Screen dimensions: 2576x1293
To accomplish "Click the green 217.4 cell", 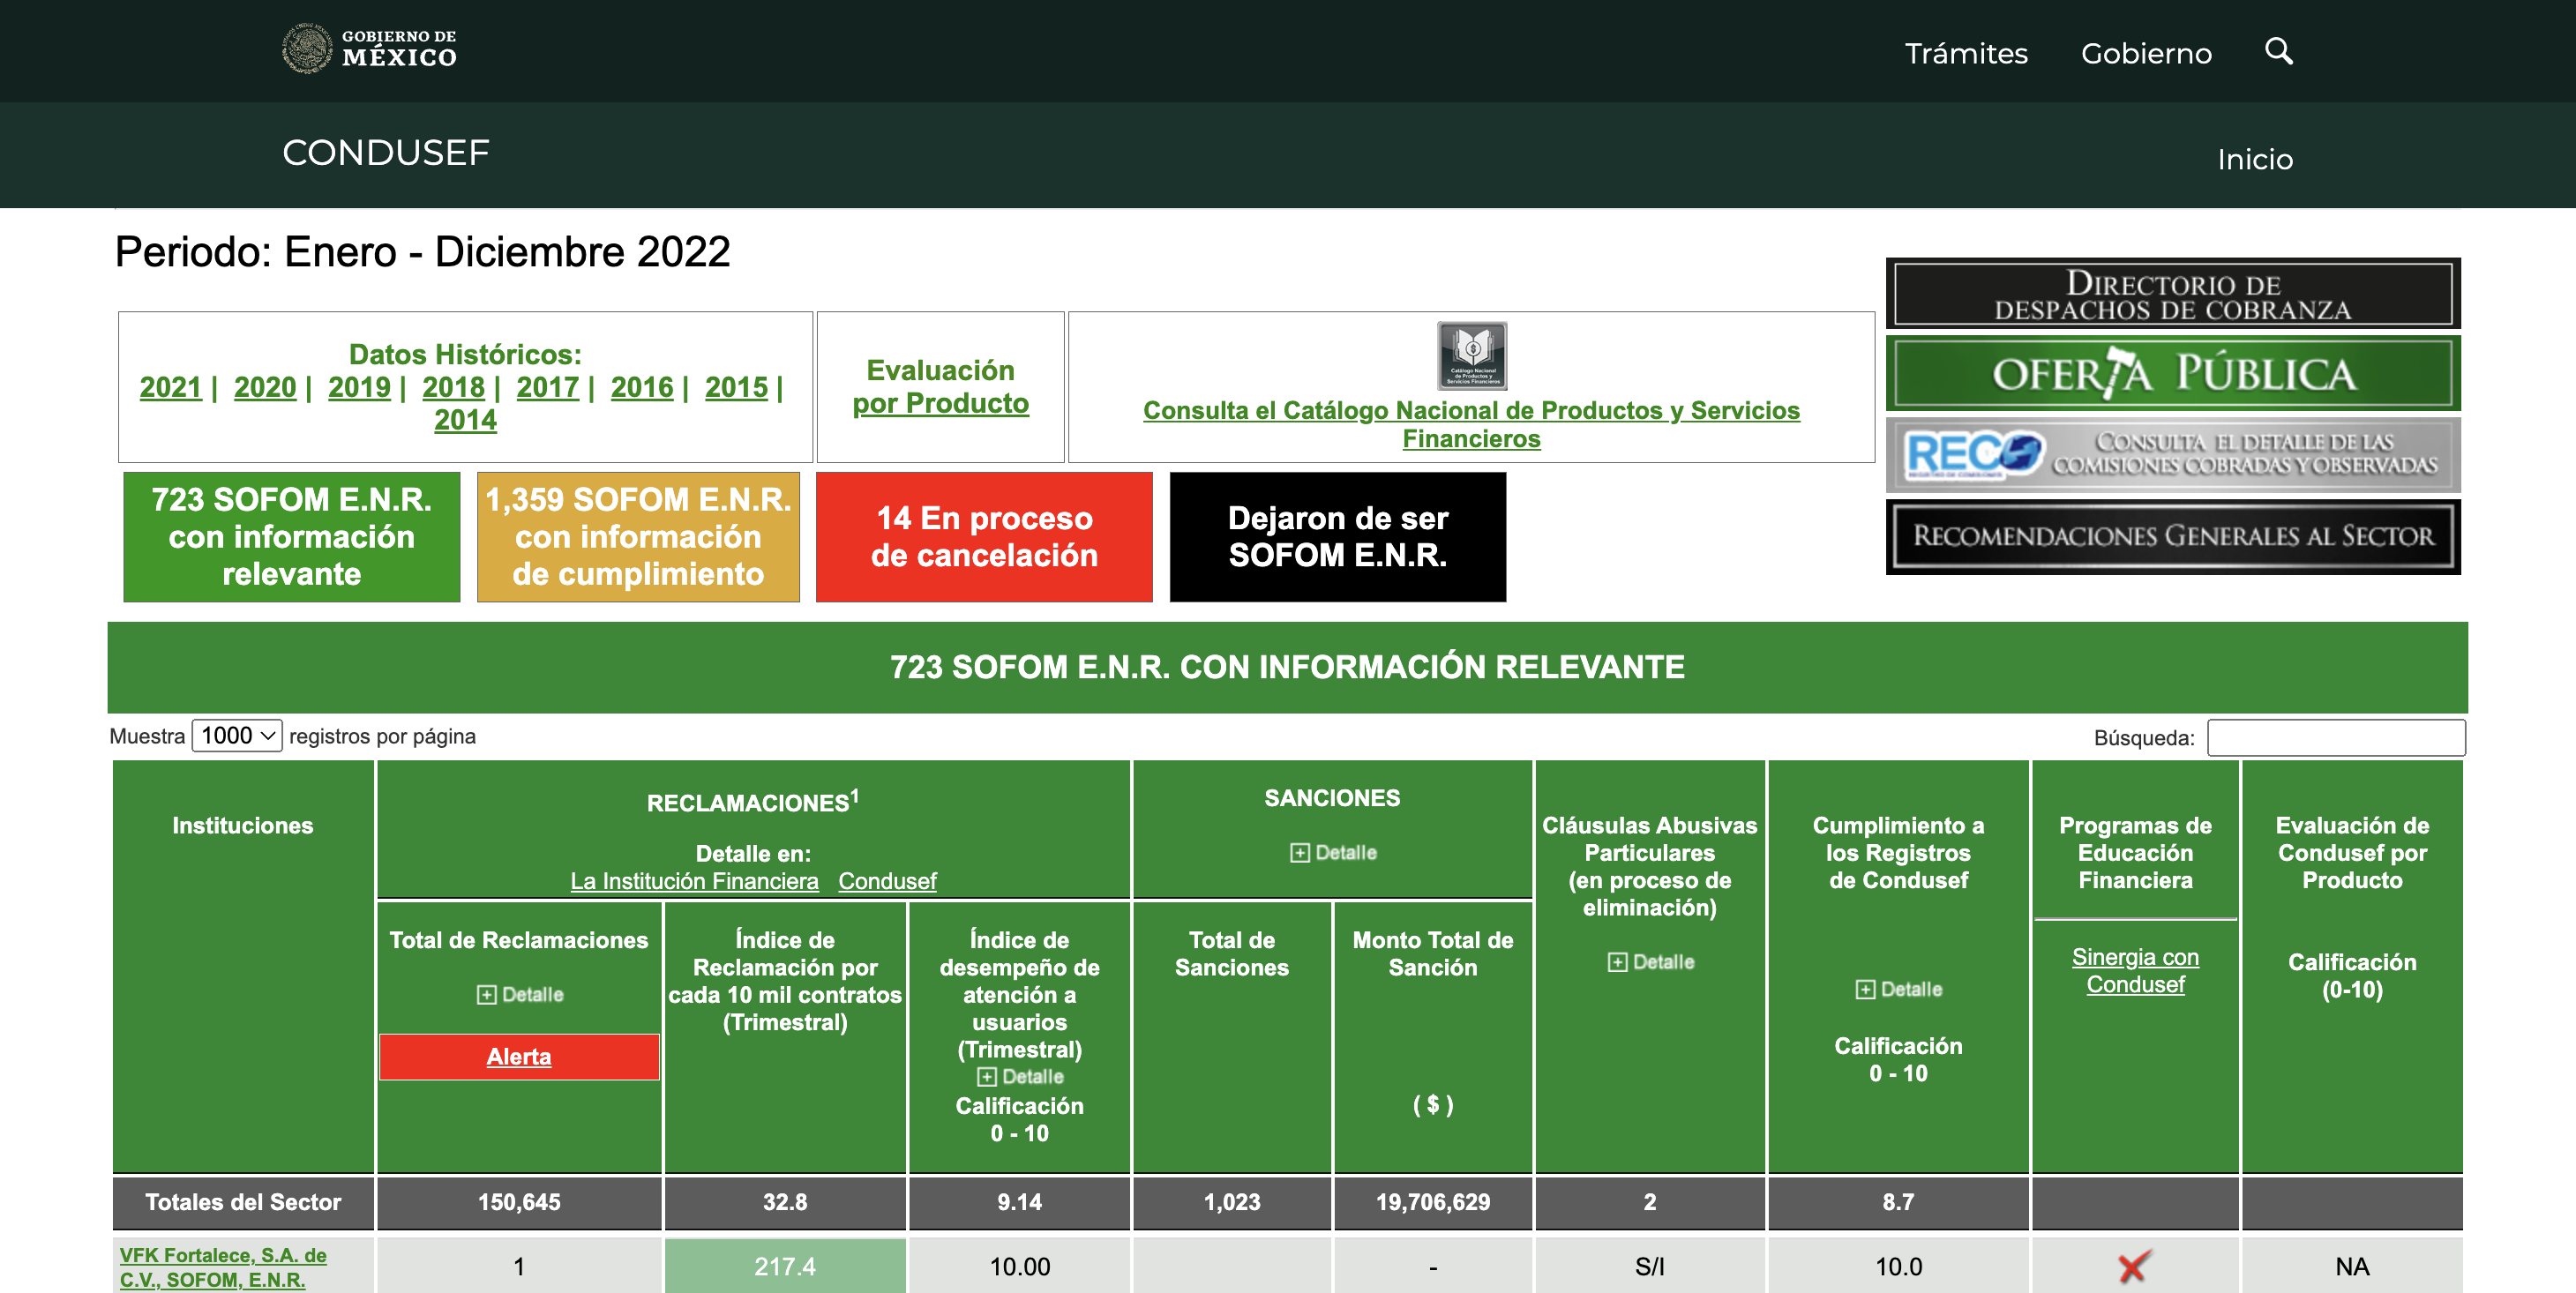I will (785, 1266).
